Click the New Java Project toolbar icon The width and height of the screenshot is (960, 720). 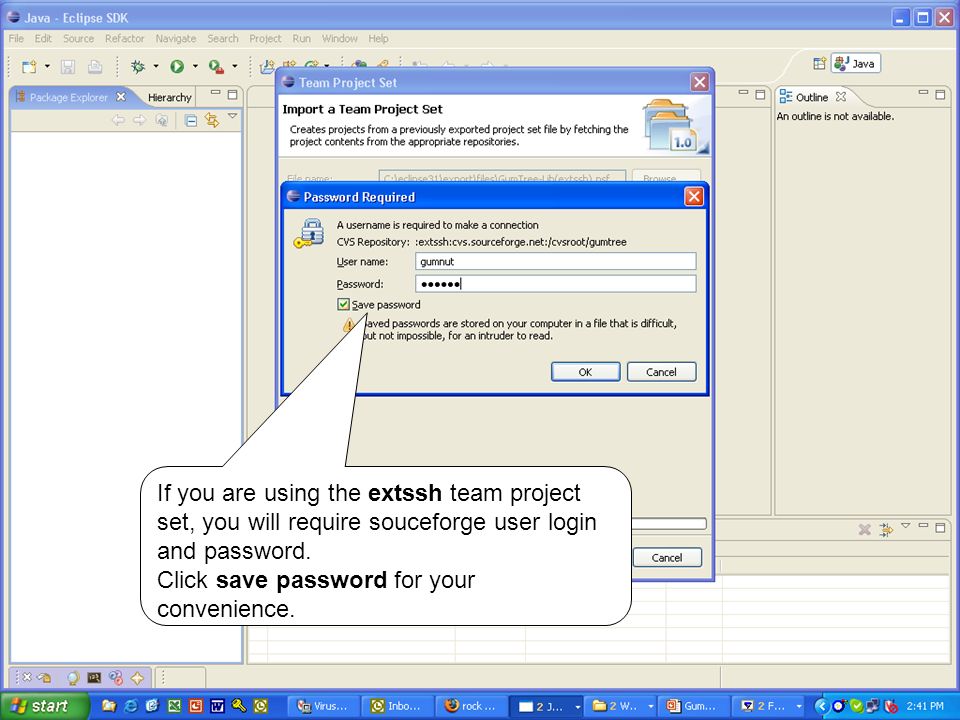266,66
